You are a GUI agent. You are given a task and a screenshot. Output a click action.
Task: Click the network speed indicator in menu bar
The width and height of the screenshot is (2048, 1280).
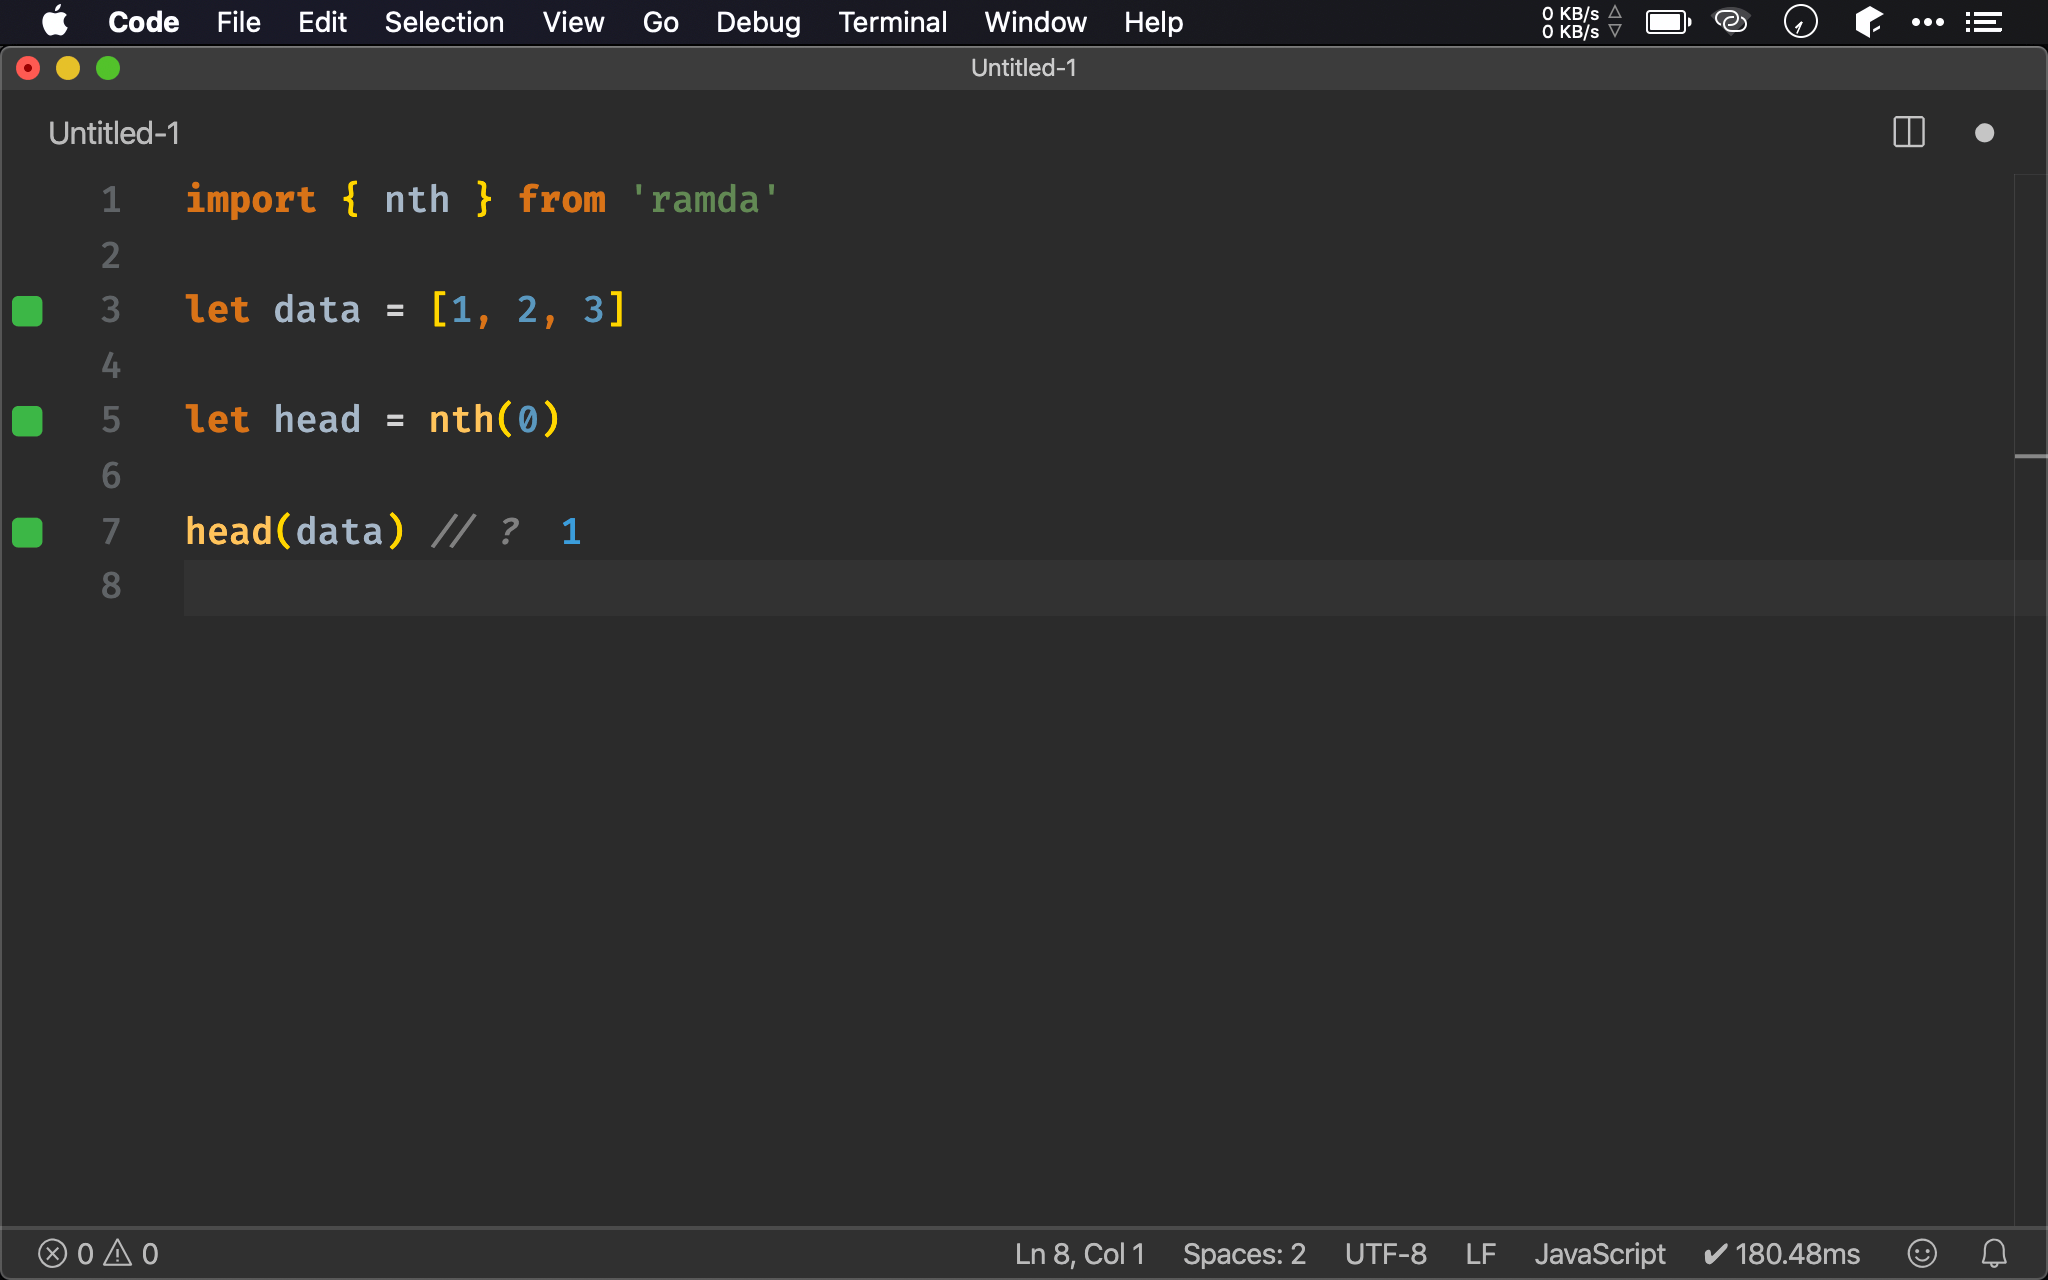[x=1581, y=22]
